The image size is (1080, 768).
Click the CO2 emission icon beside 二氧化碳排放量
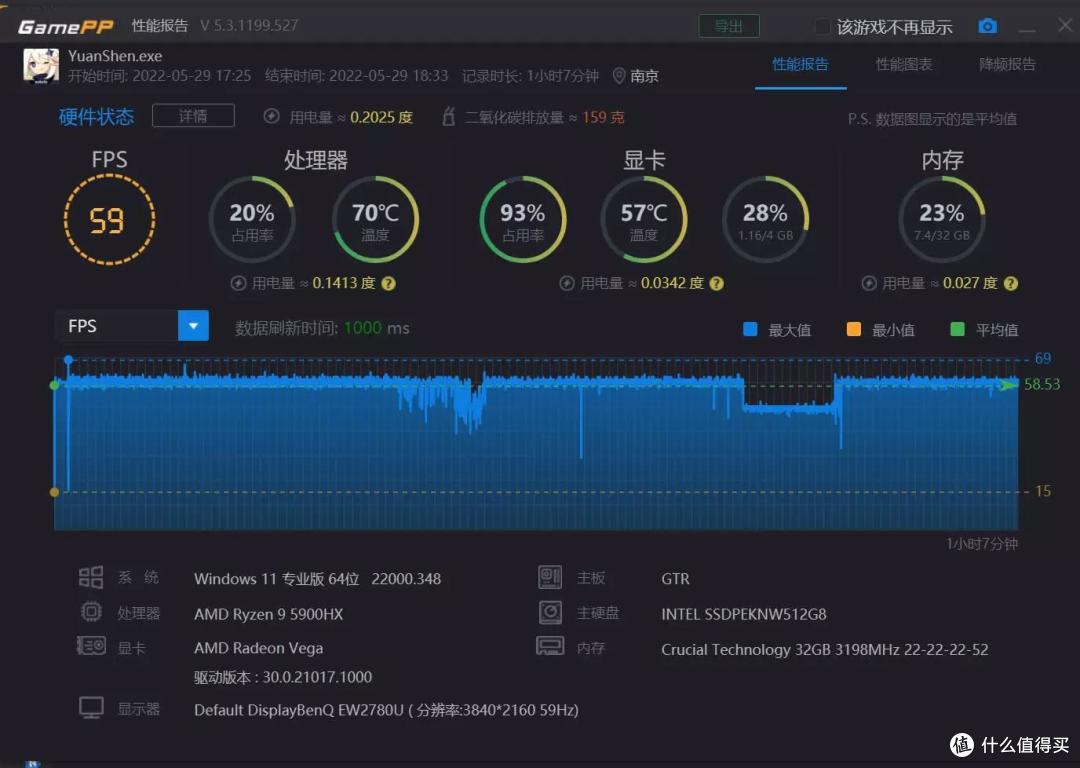point(448,116)
